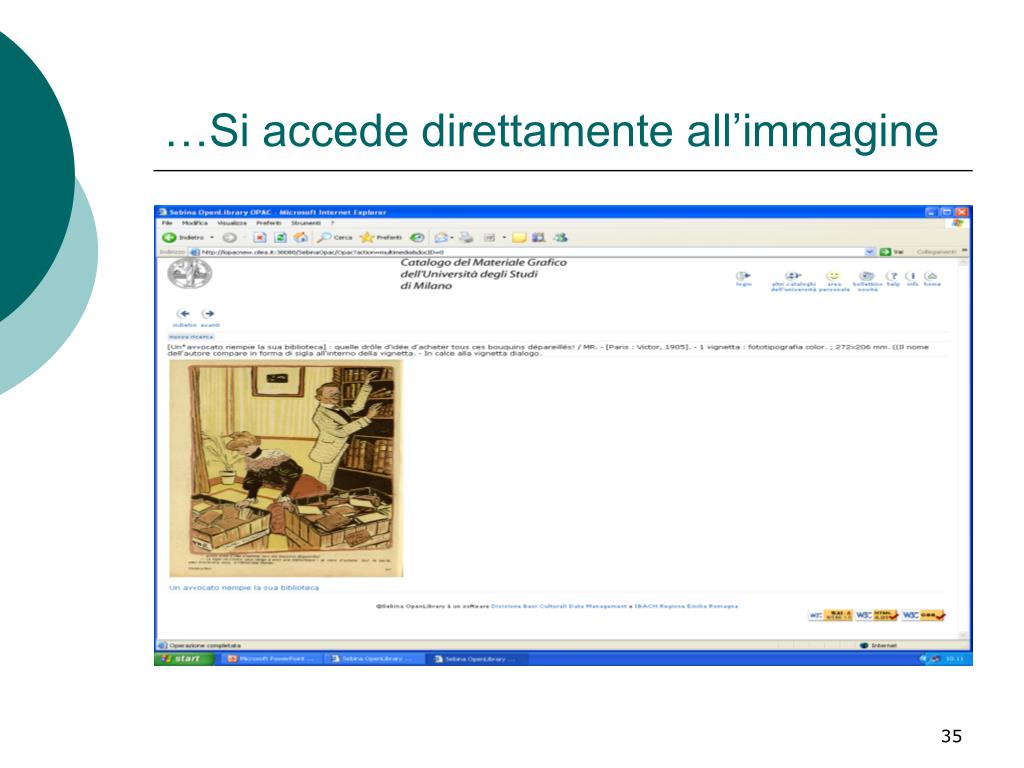Click the first W3C WAI-A badge
This screenshot has height=768, width=1024.
(830, 615)
